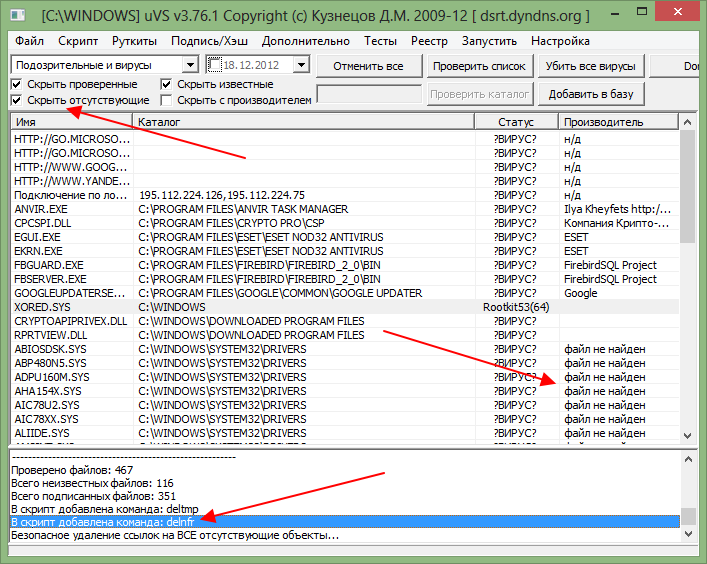Click the file list scroll down arrow

pyautogui.click(x=687, y=436)
